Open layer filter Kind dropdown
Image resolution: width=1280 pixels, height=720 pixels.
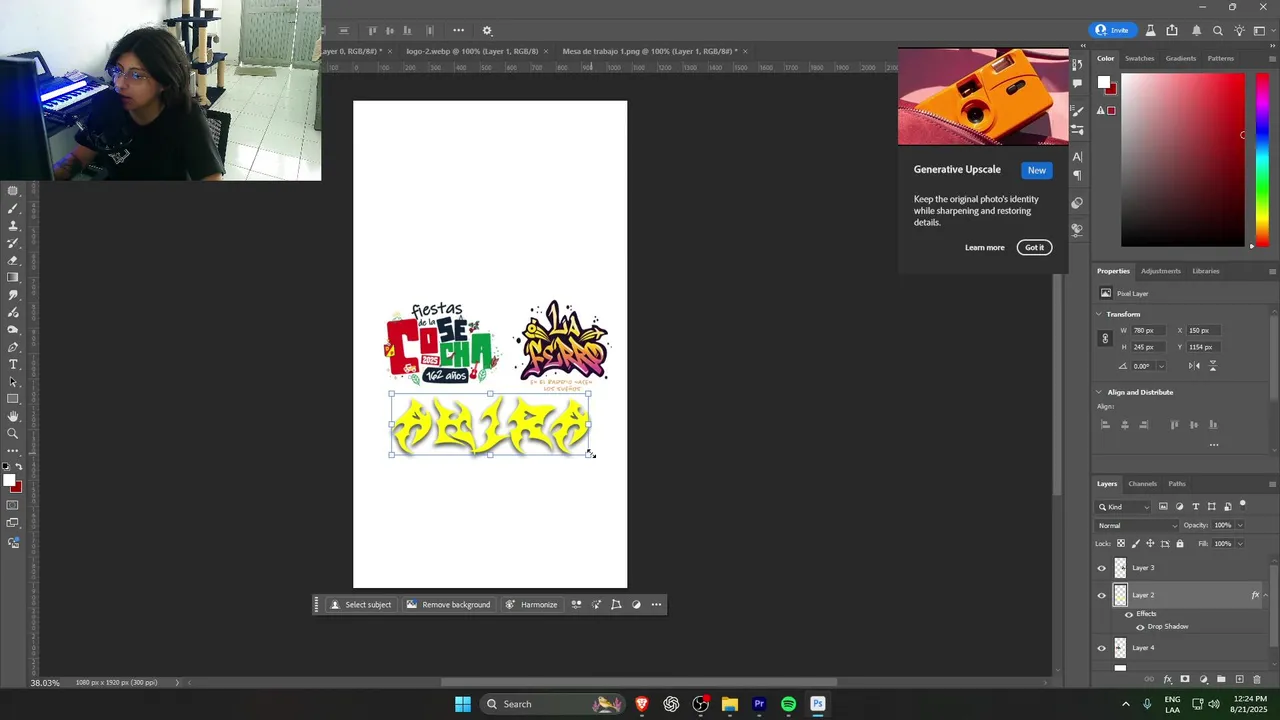pos(1124,507)
